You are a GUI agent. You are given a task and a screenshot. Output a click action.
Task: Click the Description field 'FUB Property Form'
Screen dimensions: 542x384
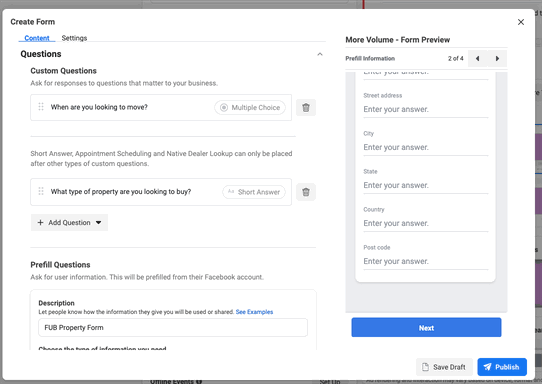pos(173,327)
